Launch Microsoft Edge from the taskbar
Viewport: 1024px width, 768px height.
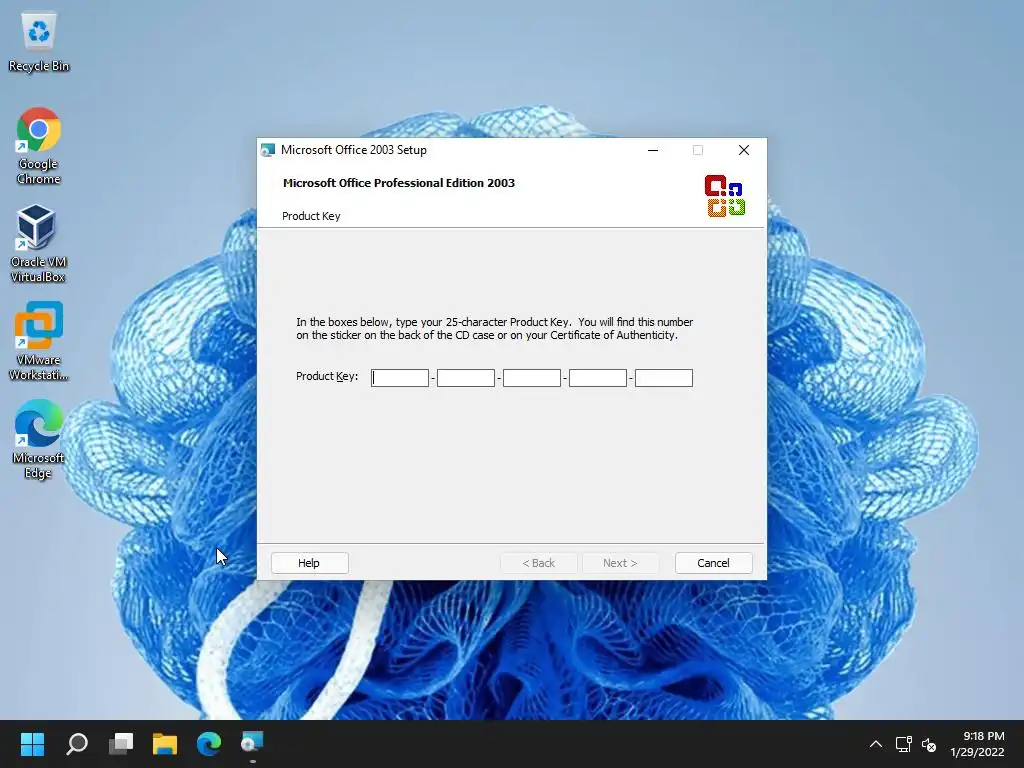pos(209,743)
